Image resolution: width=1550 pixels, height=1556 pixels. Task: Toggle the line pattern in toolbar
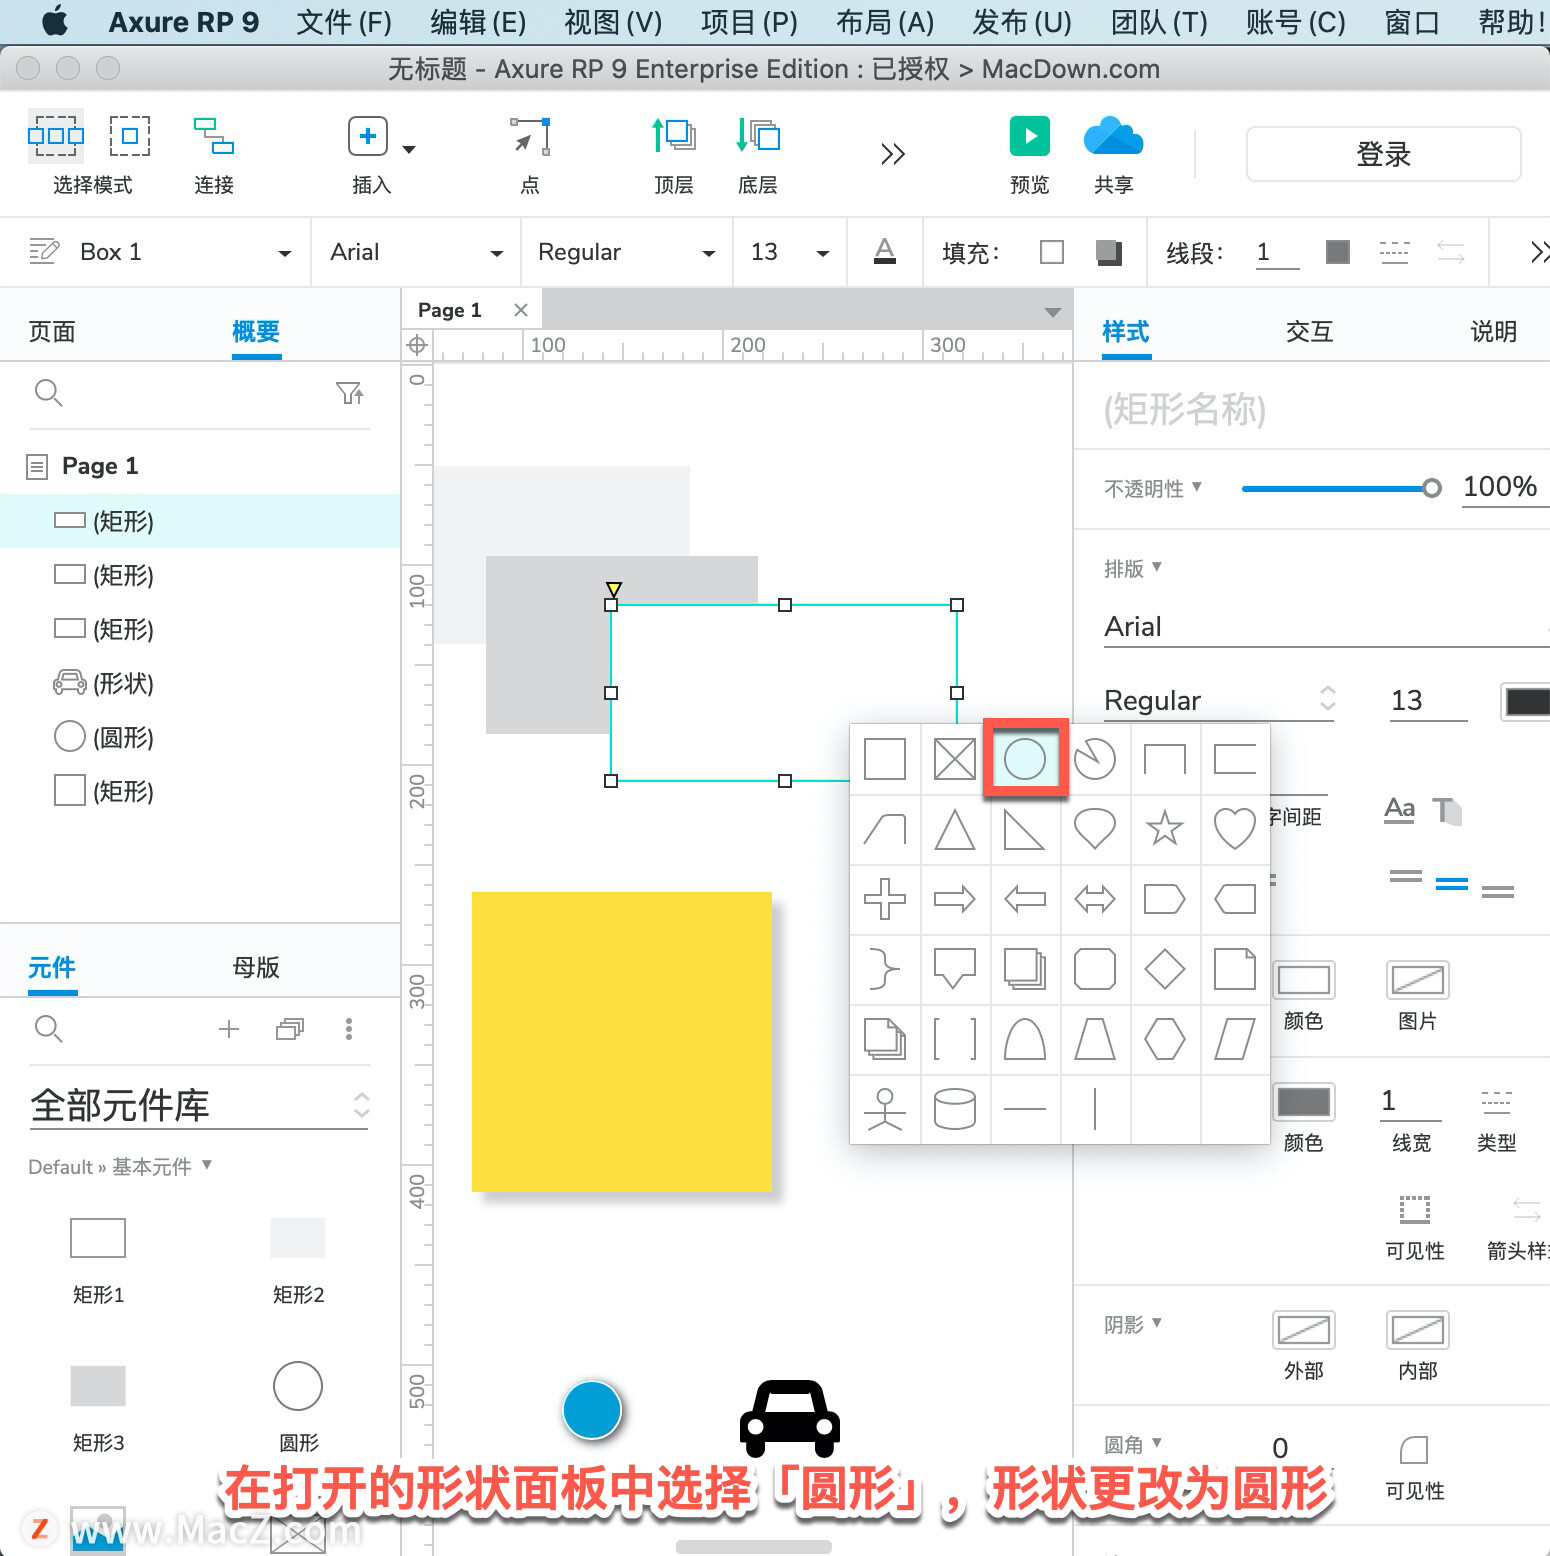(1394, 252)
